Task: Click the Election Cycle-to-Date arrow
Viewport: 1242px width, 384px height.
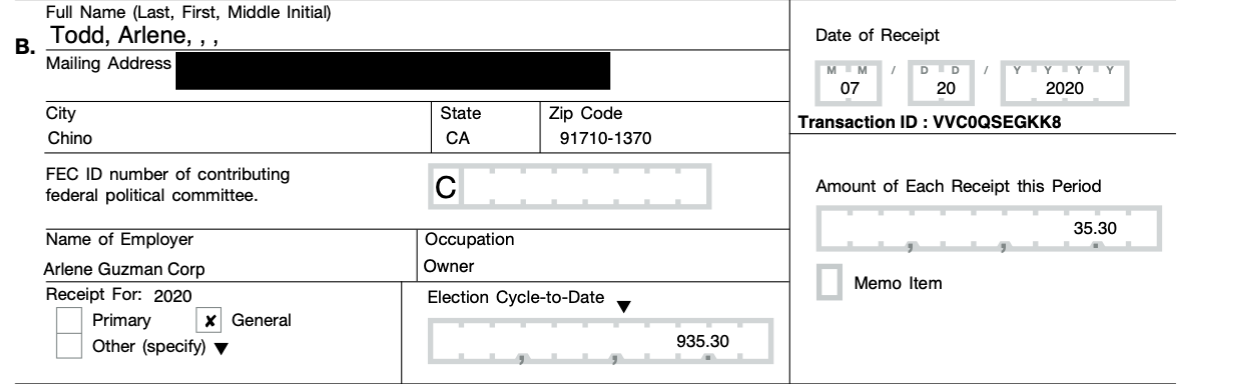Action: click(x=624, y=307)
